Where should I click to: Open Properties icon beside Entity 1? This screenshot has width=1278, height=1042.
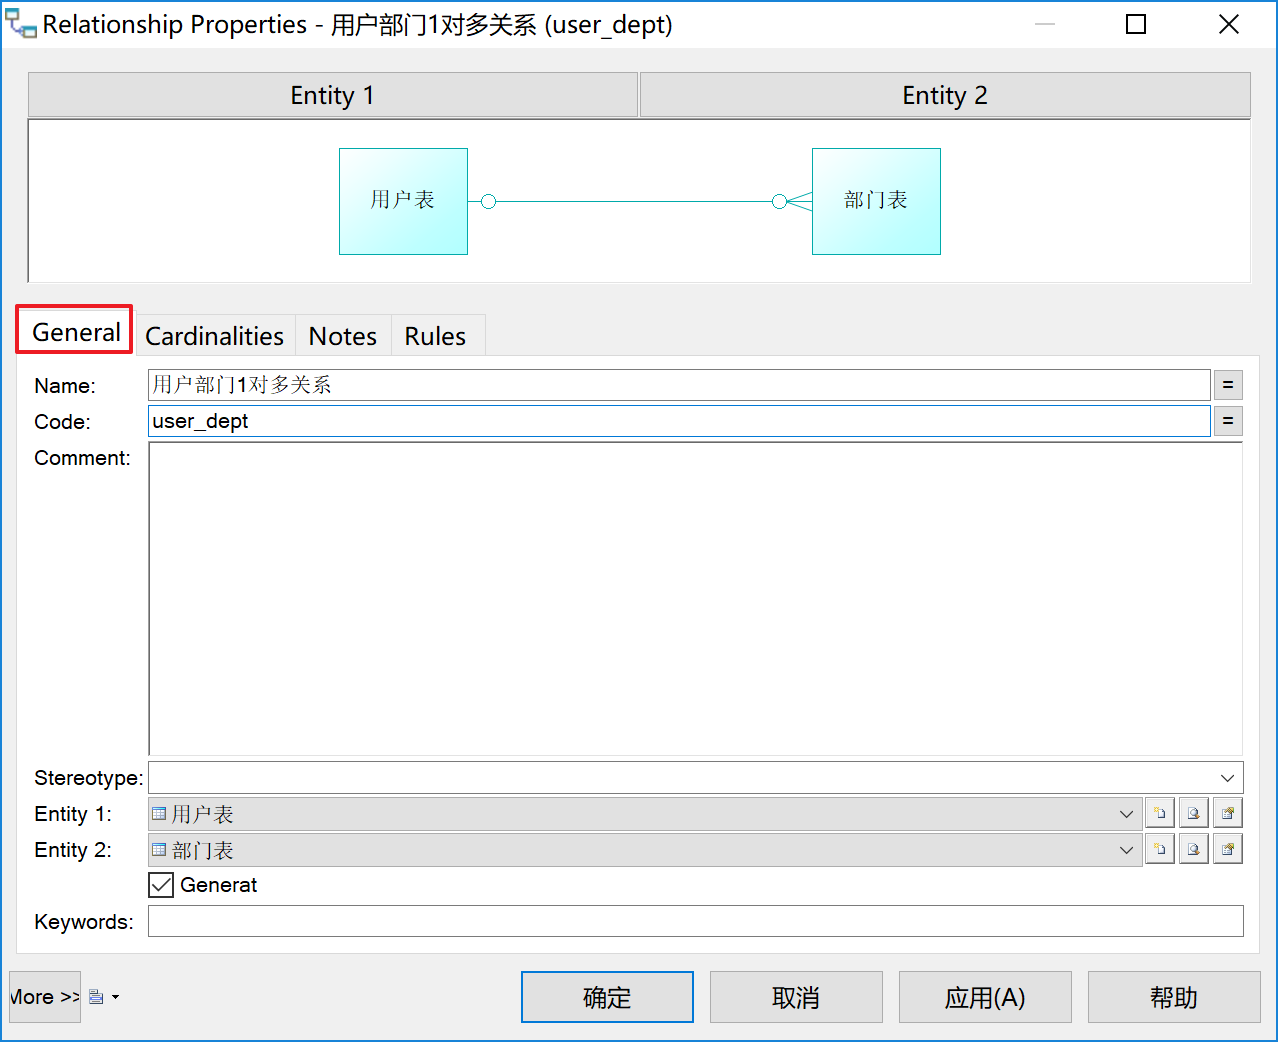[x=1228, y=813]
